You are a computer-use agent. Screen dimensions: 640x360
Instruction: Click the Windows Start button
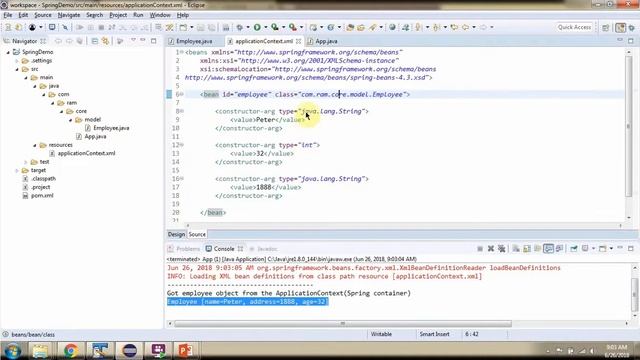(x=12, y=351)
